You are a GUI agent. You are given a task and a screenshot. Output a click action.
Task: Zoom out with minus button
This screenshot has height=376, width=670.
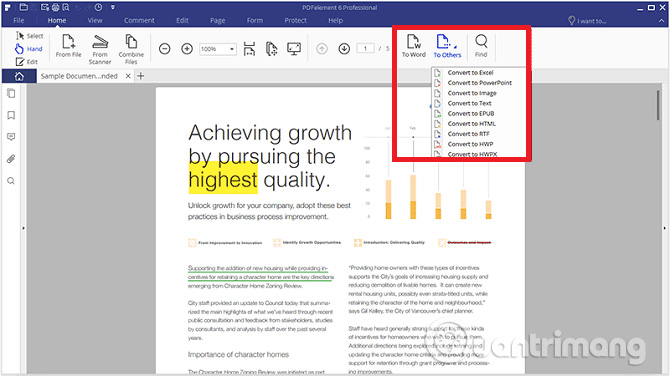pos(165,49)
